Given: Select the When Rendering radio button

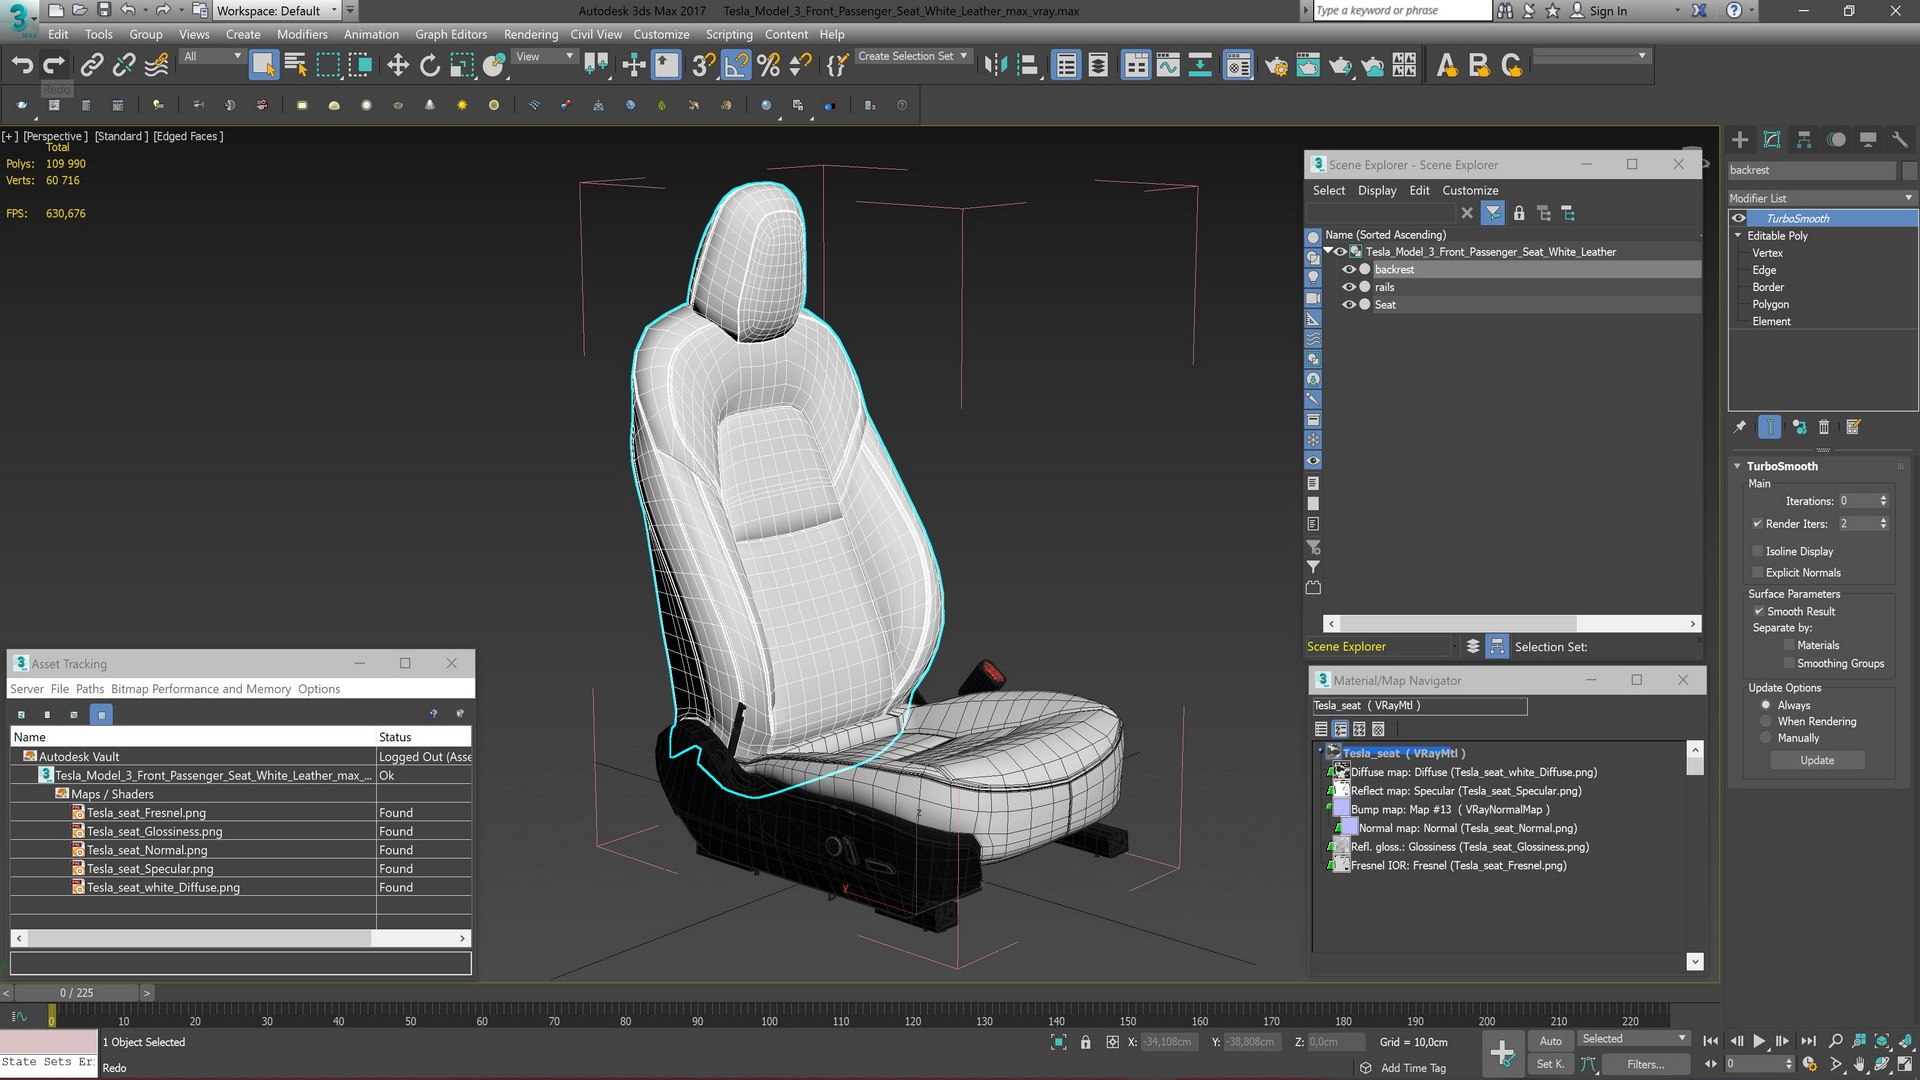Looking at the screenshot, I should 1766,722.
